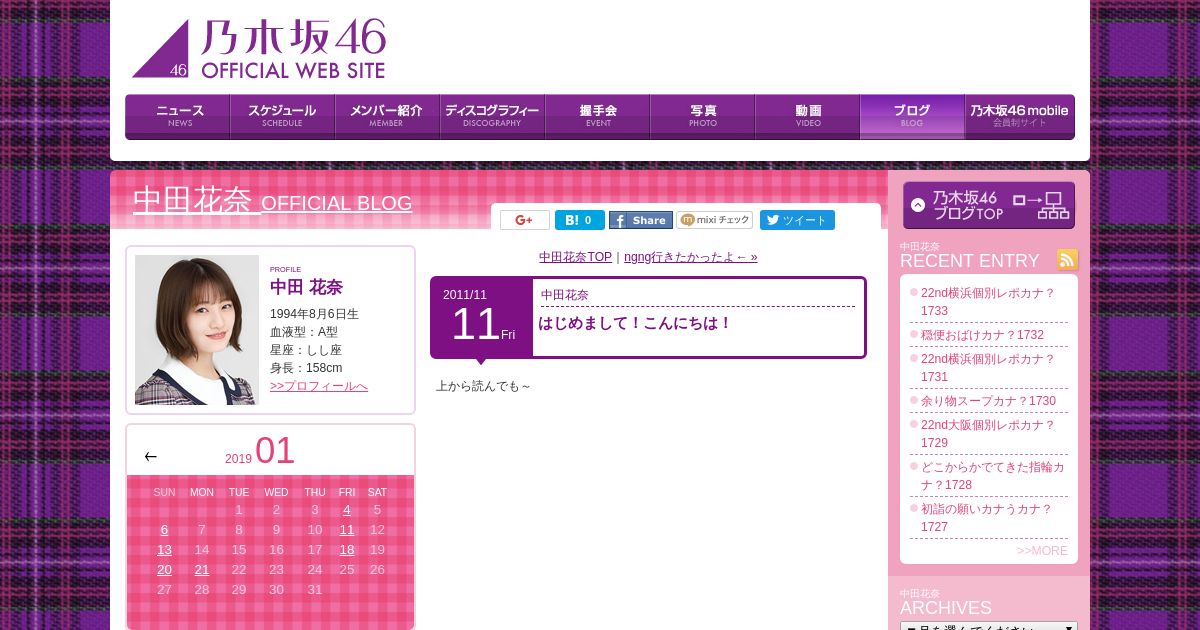
Task: Select calendar date 18
Action: click(347, 550)
